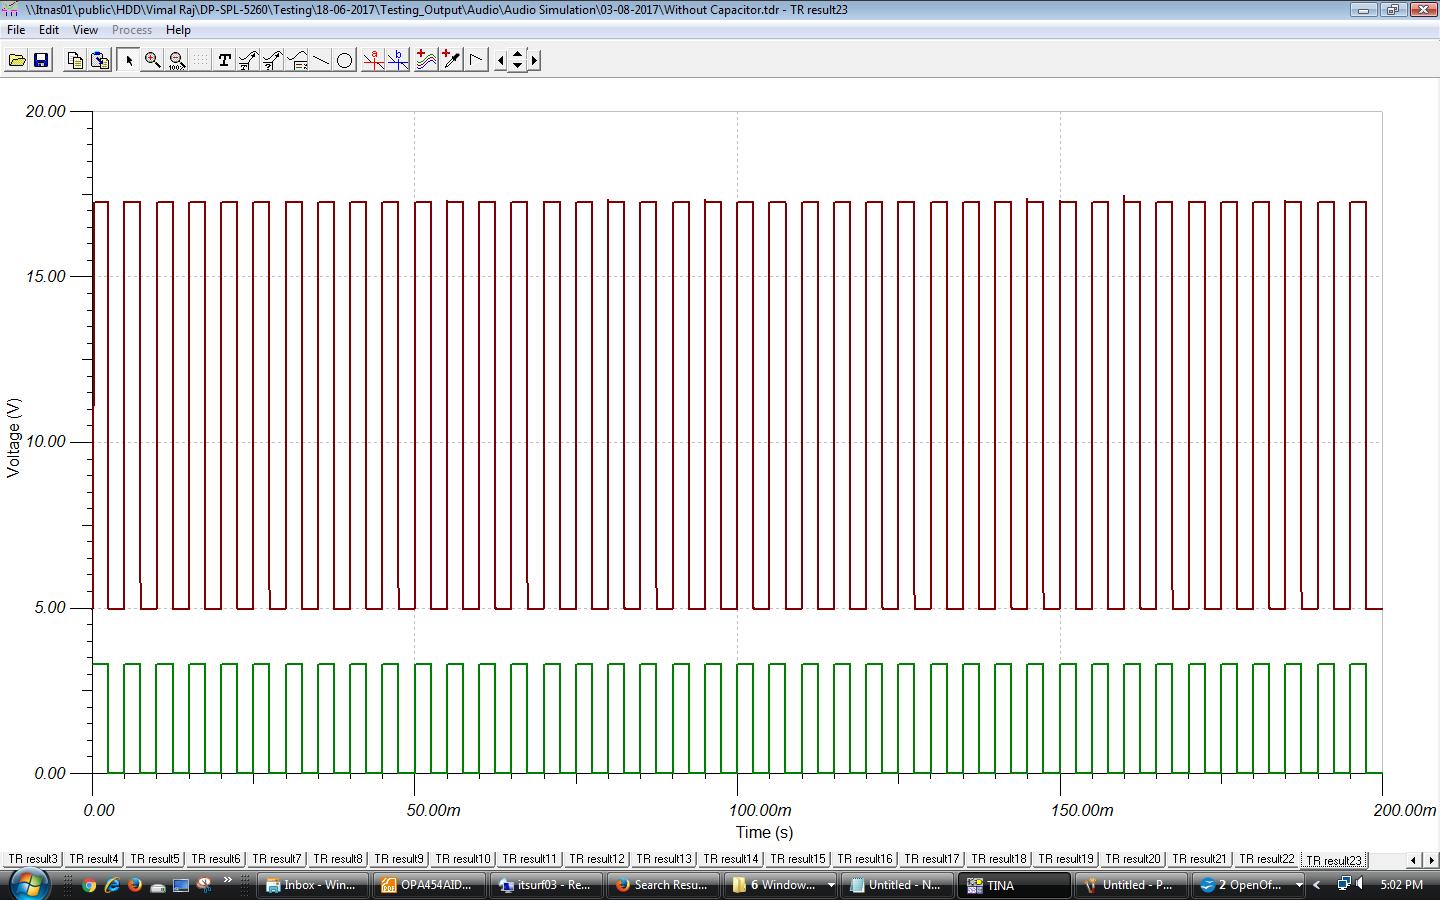Switch to TINA taskbar button
This screenshot has height=900, width=1440.
(1013, 885)
